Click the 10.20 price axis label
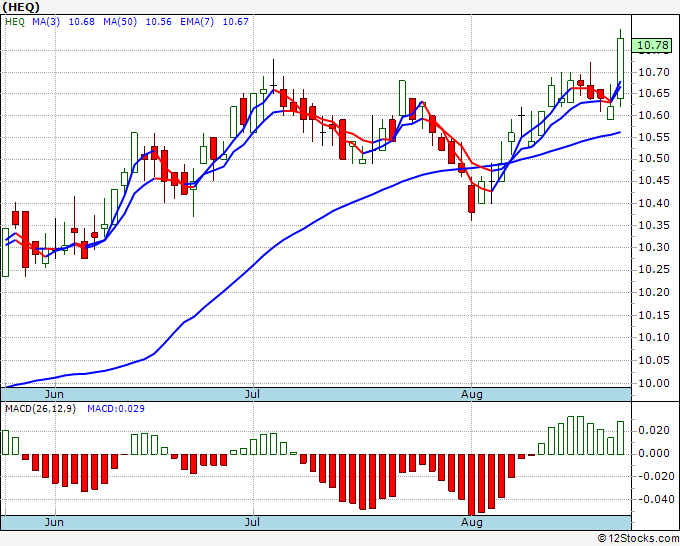The width and height of the screenshot is (680, 546). [x=654, y=292]
